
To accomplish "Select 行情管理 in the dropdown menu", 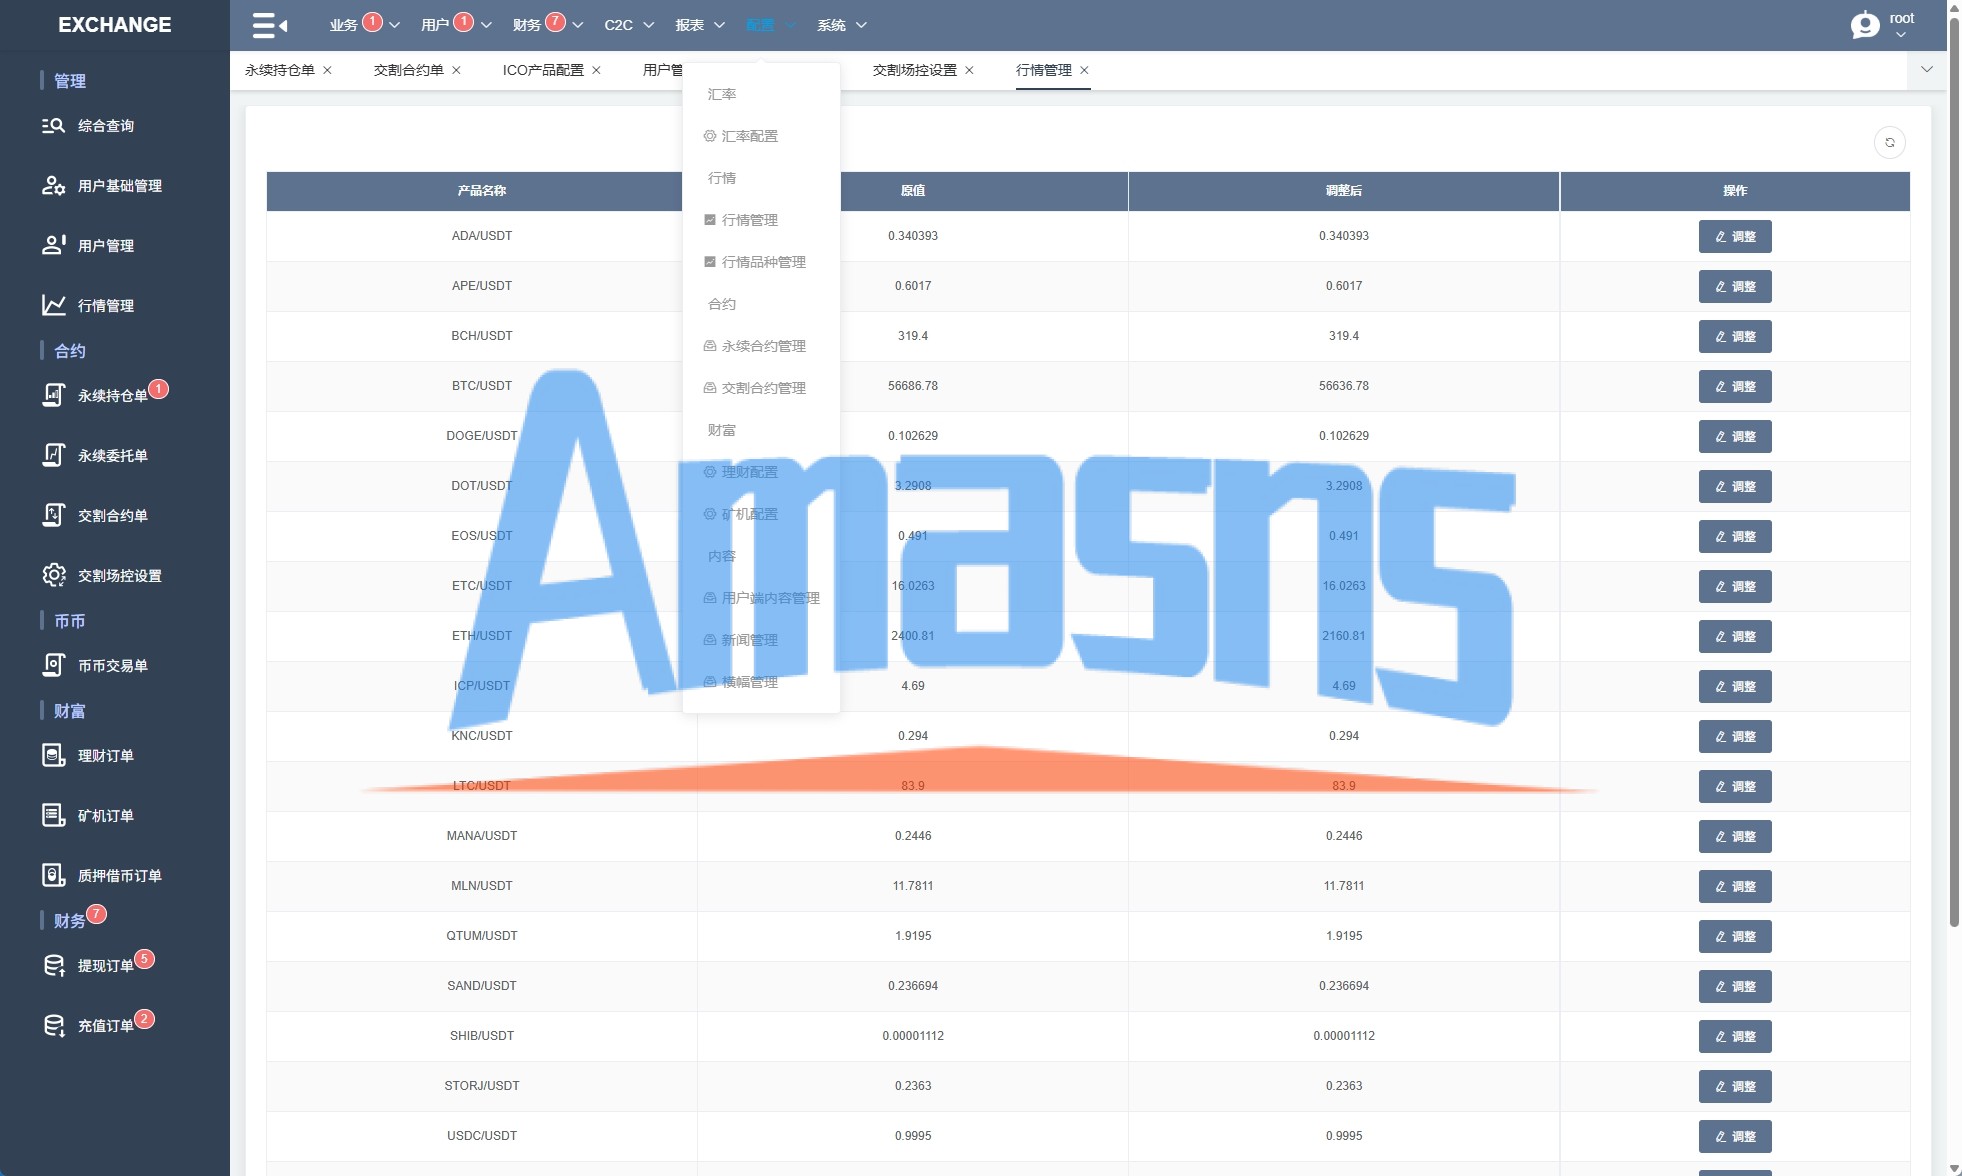I will click(741, 220).
